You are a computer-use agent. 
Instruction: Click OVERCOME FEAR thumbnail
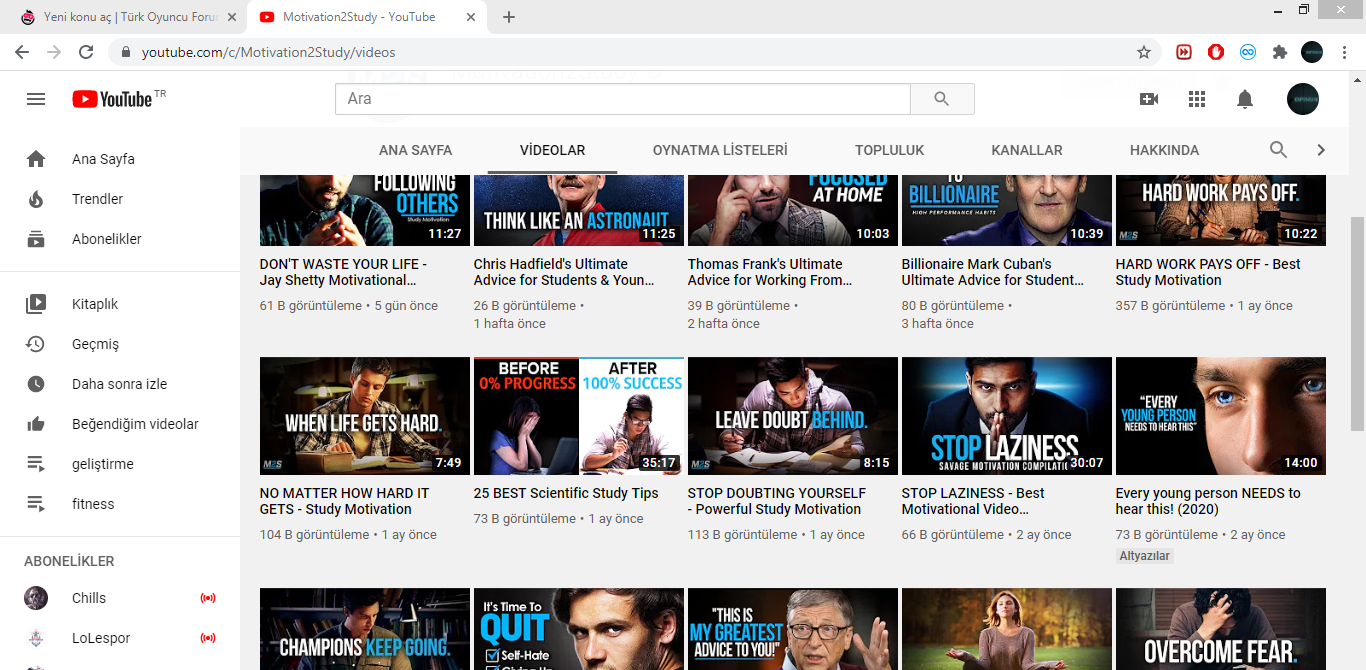[x=1221, y=629]
